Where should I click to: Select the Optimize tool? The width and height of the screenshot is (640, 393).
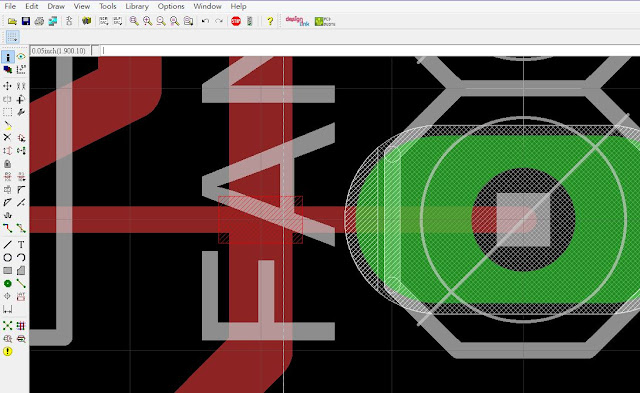point(21,202)
